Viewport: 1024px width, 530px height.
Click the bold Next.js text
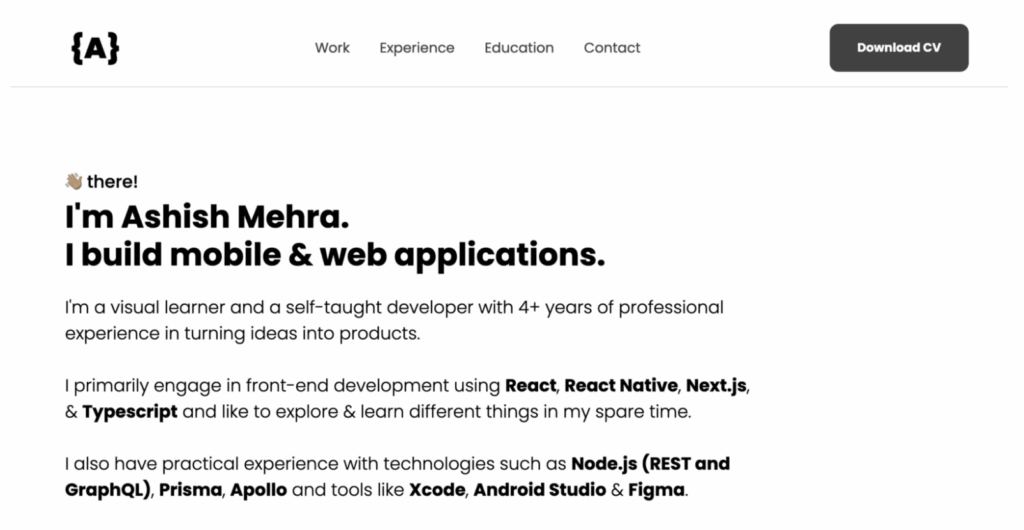click(x=716, y=386)
